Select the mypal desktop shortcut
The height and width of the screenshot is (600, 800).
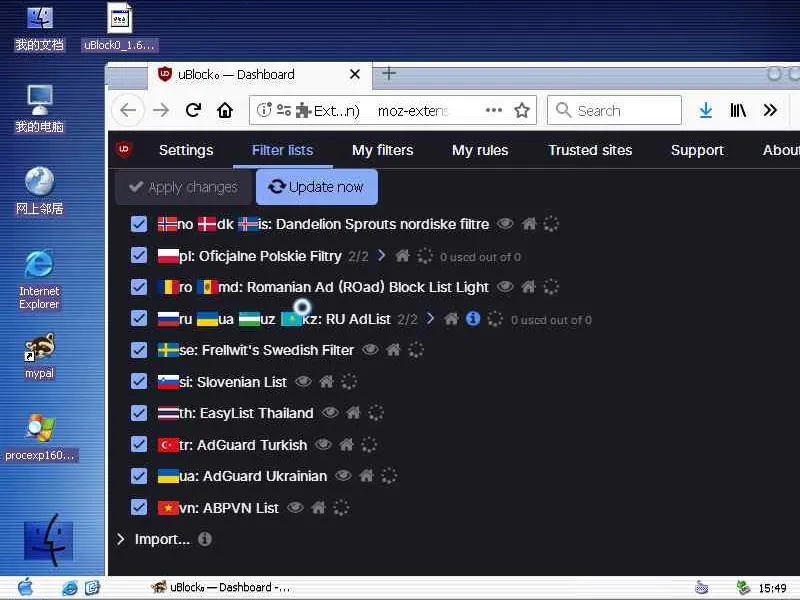tap(39, 356)
